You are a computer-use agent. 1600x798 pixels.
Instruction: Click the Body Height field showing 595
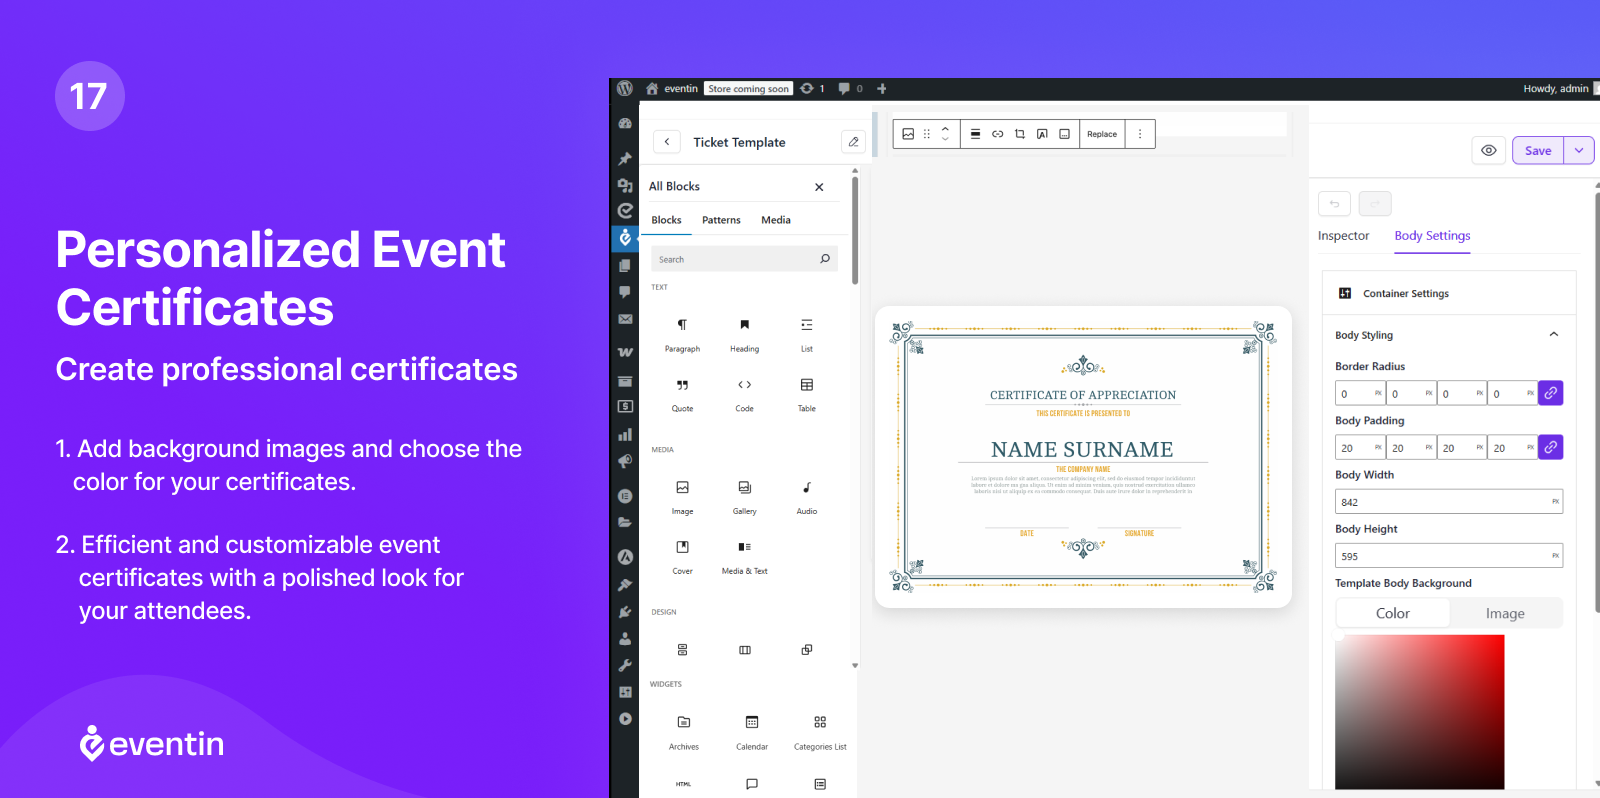click(1449, 556)
